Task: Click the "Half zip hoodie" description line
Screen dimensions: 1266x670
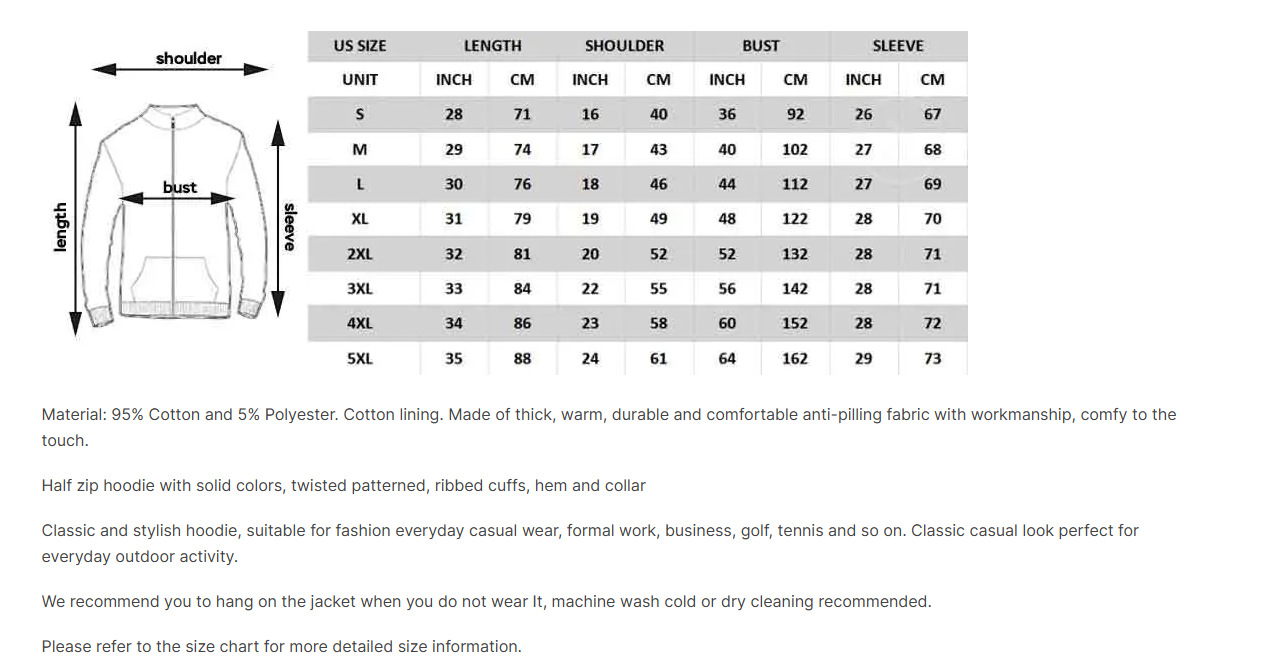Action: (x=343, y=485)
